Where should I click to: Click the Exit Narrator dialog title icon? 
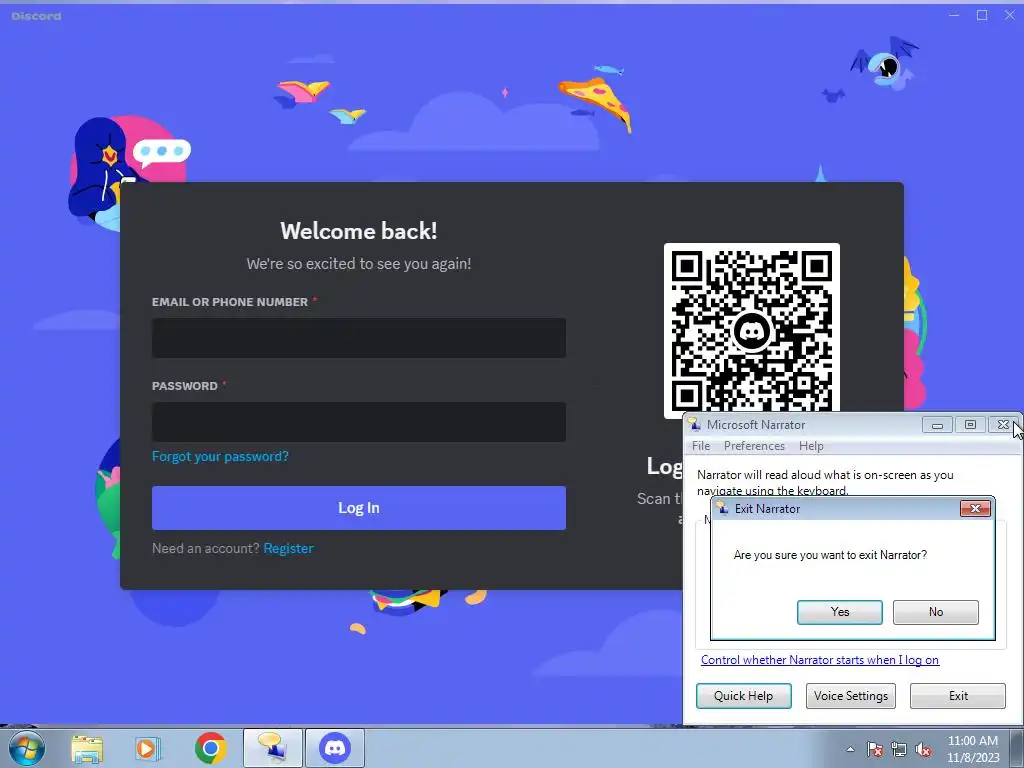click(x=722, y=508)
